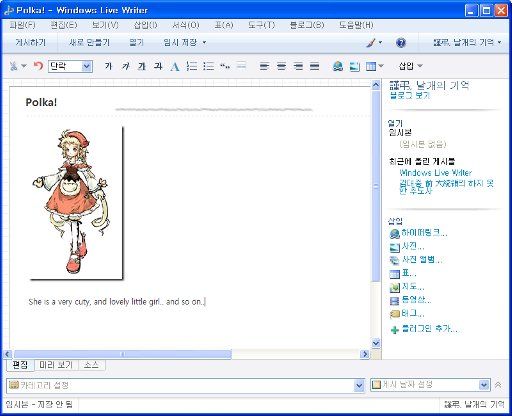Apply bulleted list formatting
The height and width of the screenshot is (416, 512).
(x=209, y=66)
